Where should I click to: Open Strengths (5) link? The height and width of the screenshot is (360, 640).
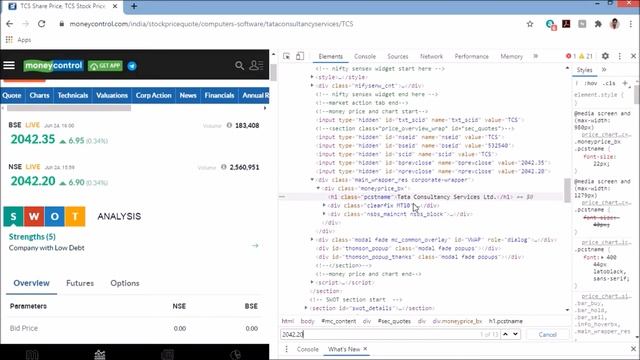[x=32, y=237]
